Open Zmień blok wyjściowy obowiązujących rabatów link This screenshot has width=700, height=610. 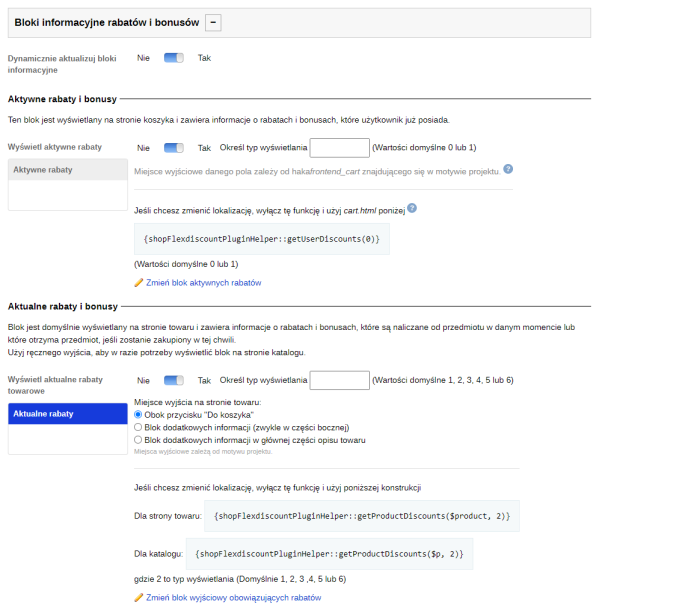click(234, 597)
